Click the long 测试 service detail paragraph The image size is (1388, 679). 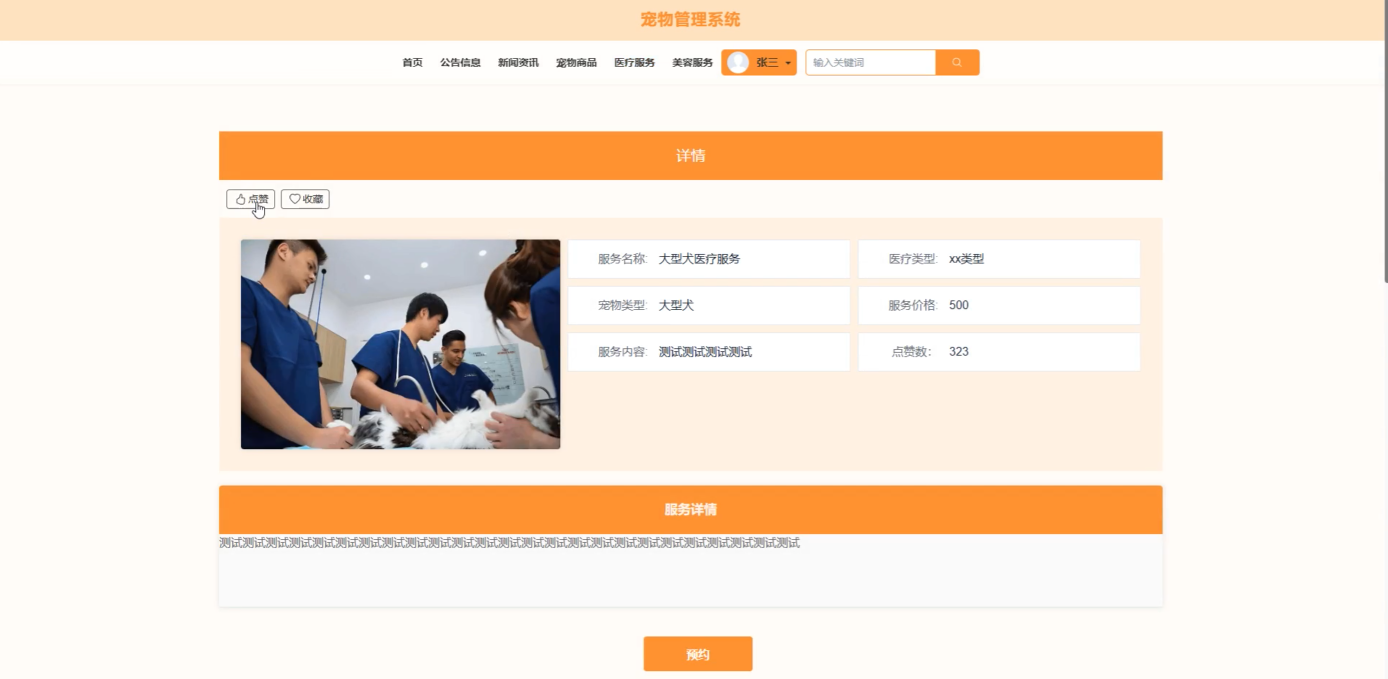click(x=509, y=543)
